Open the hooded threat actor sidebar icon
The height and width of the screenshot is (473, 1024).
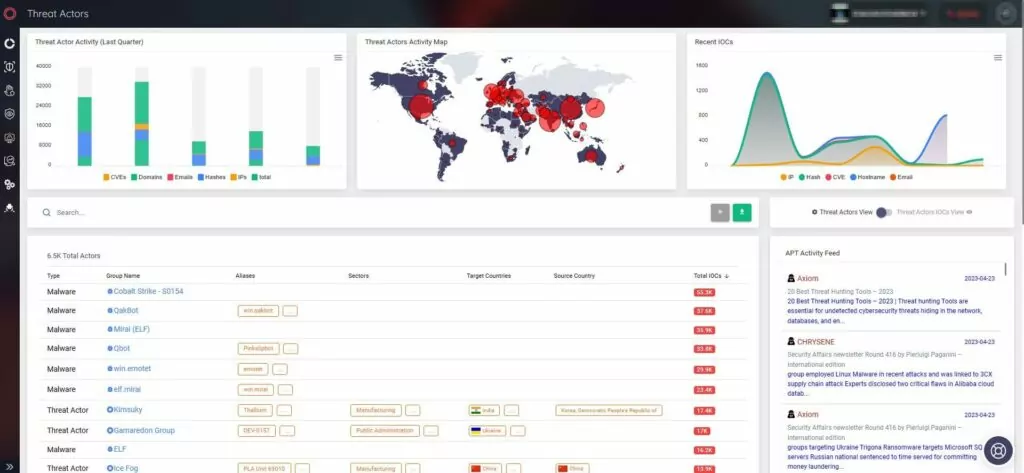point(9,208)
